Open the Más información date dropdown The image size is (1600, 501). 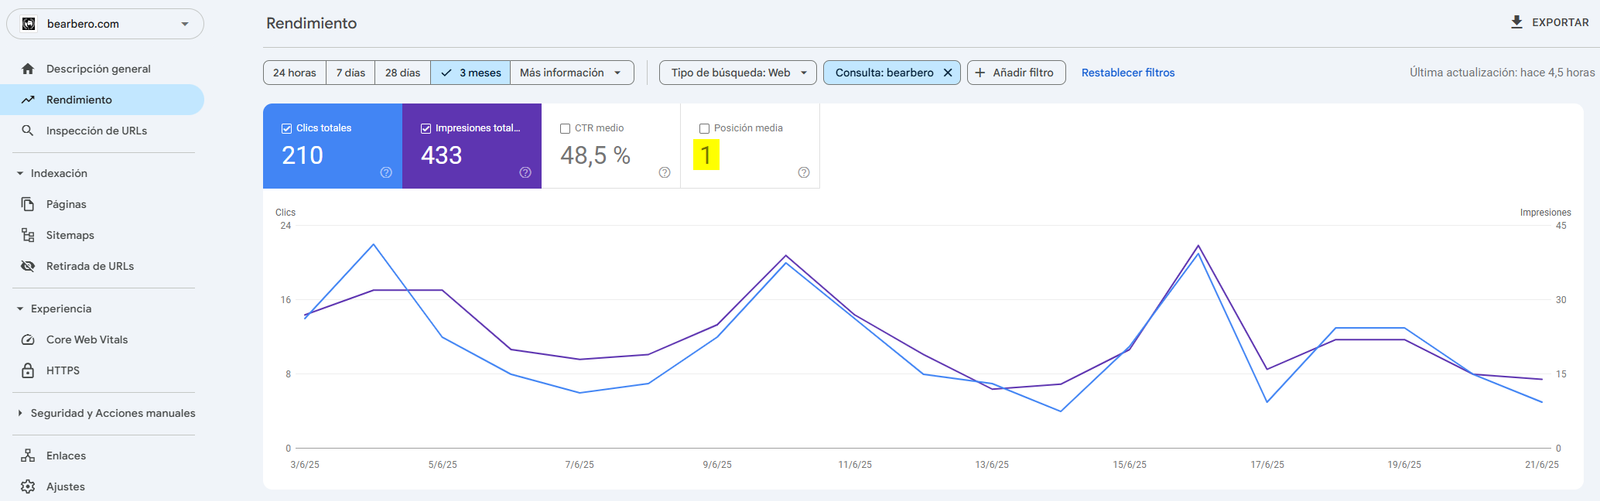(x=572, y=73)
